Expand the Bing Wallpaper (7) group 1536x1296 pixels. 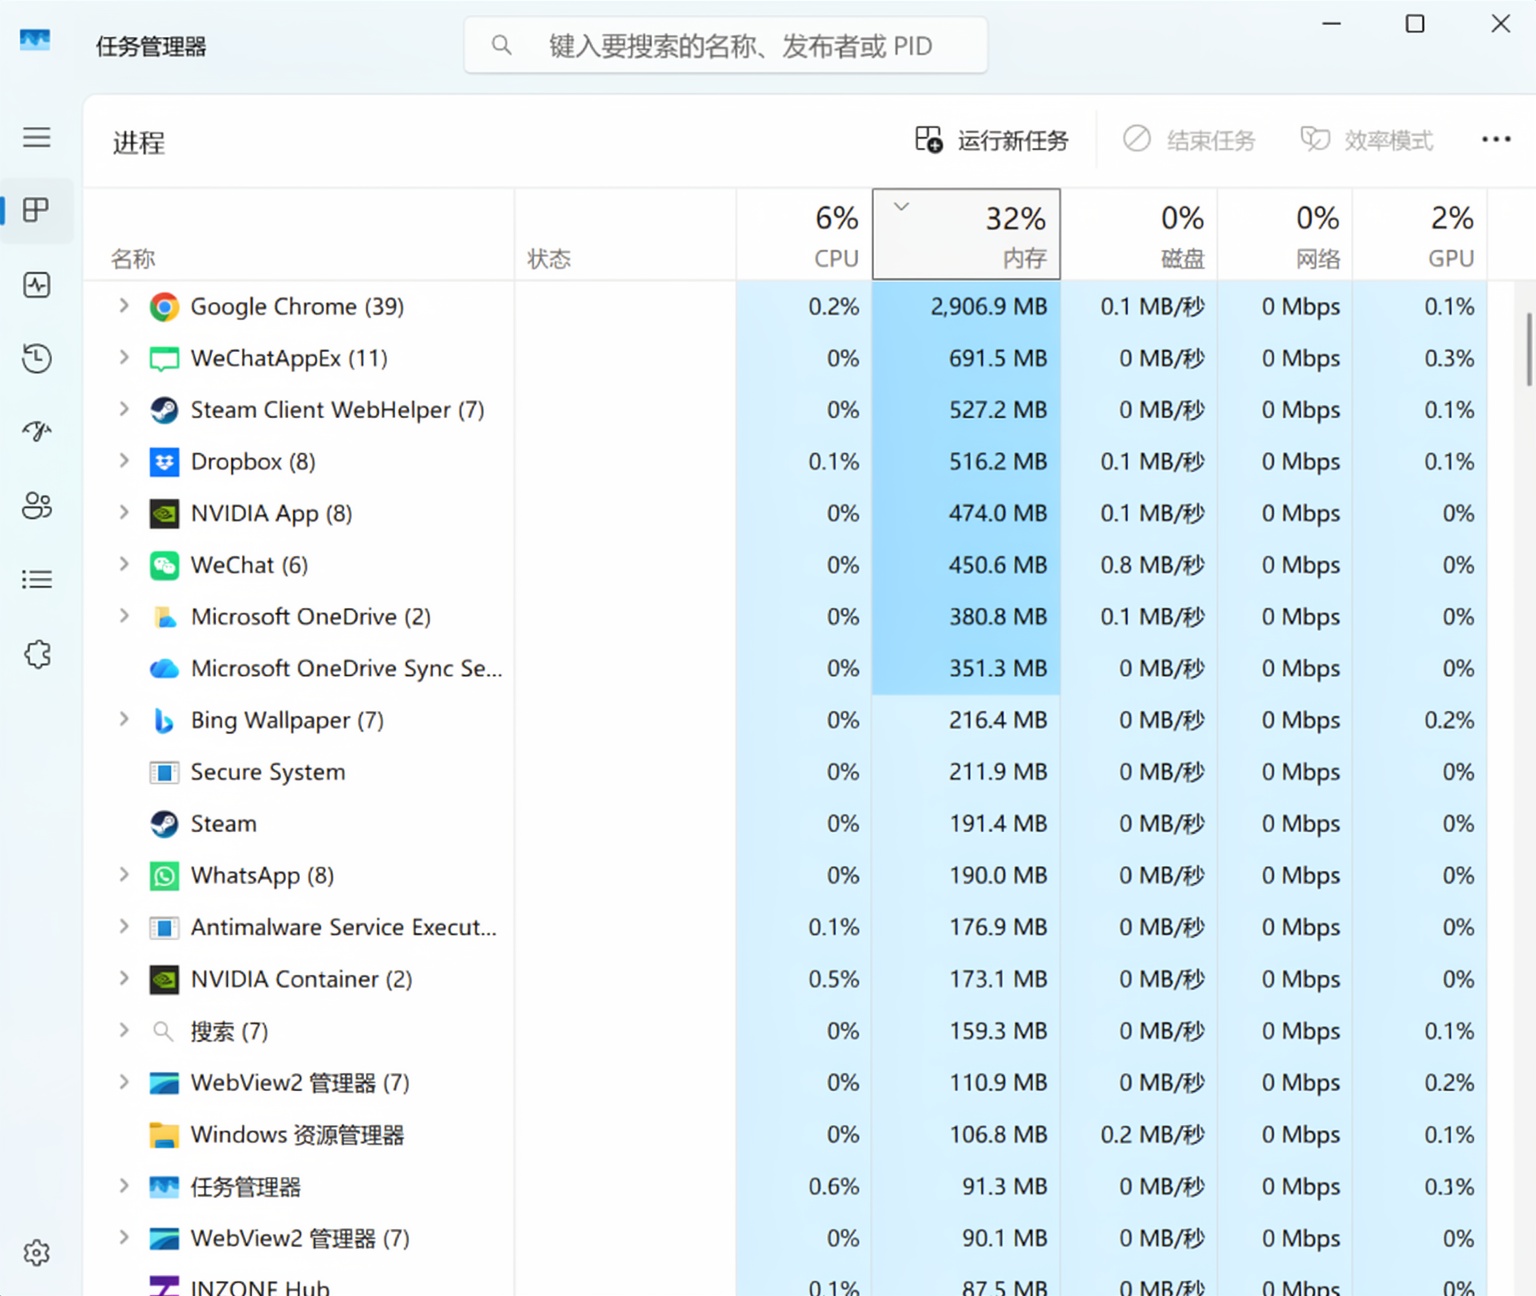click(x=124, y=719)
